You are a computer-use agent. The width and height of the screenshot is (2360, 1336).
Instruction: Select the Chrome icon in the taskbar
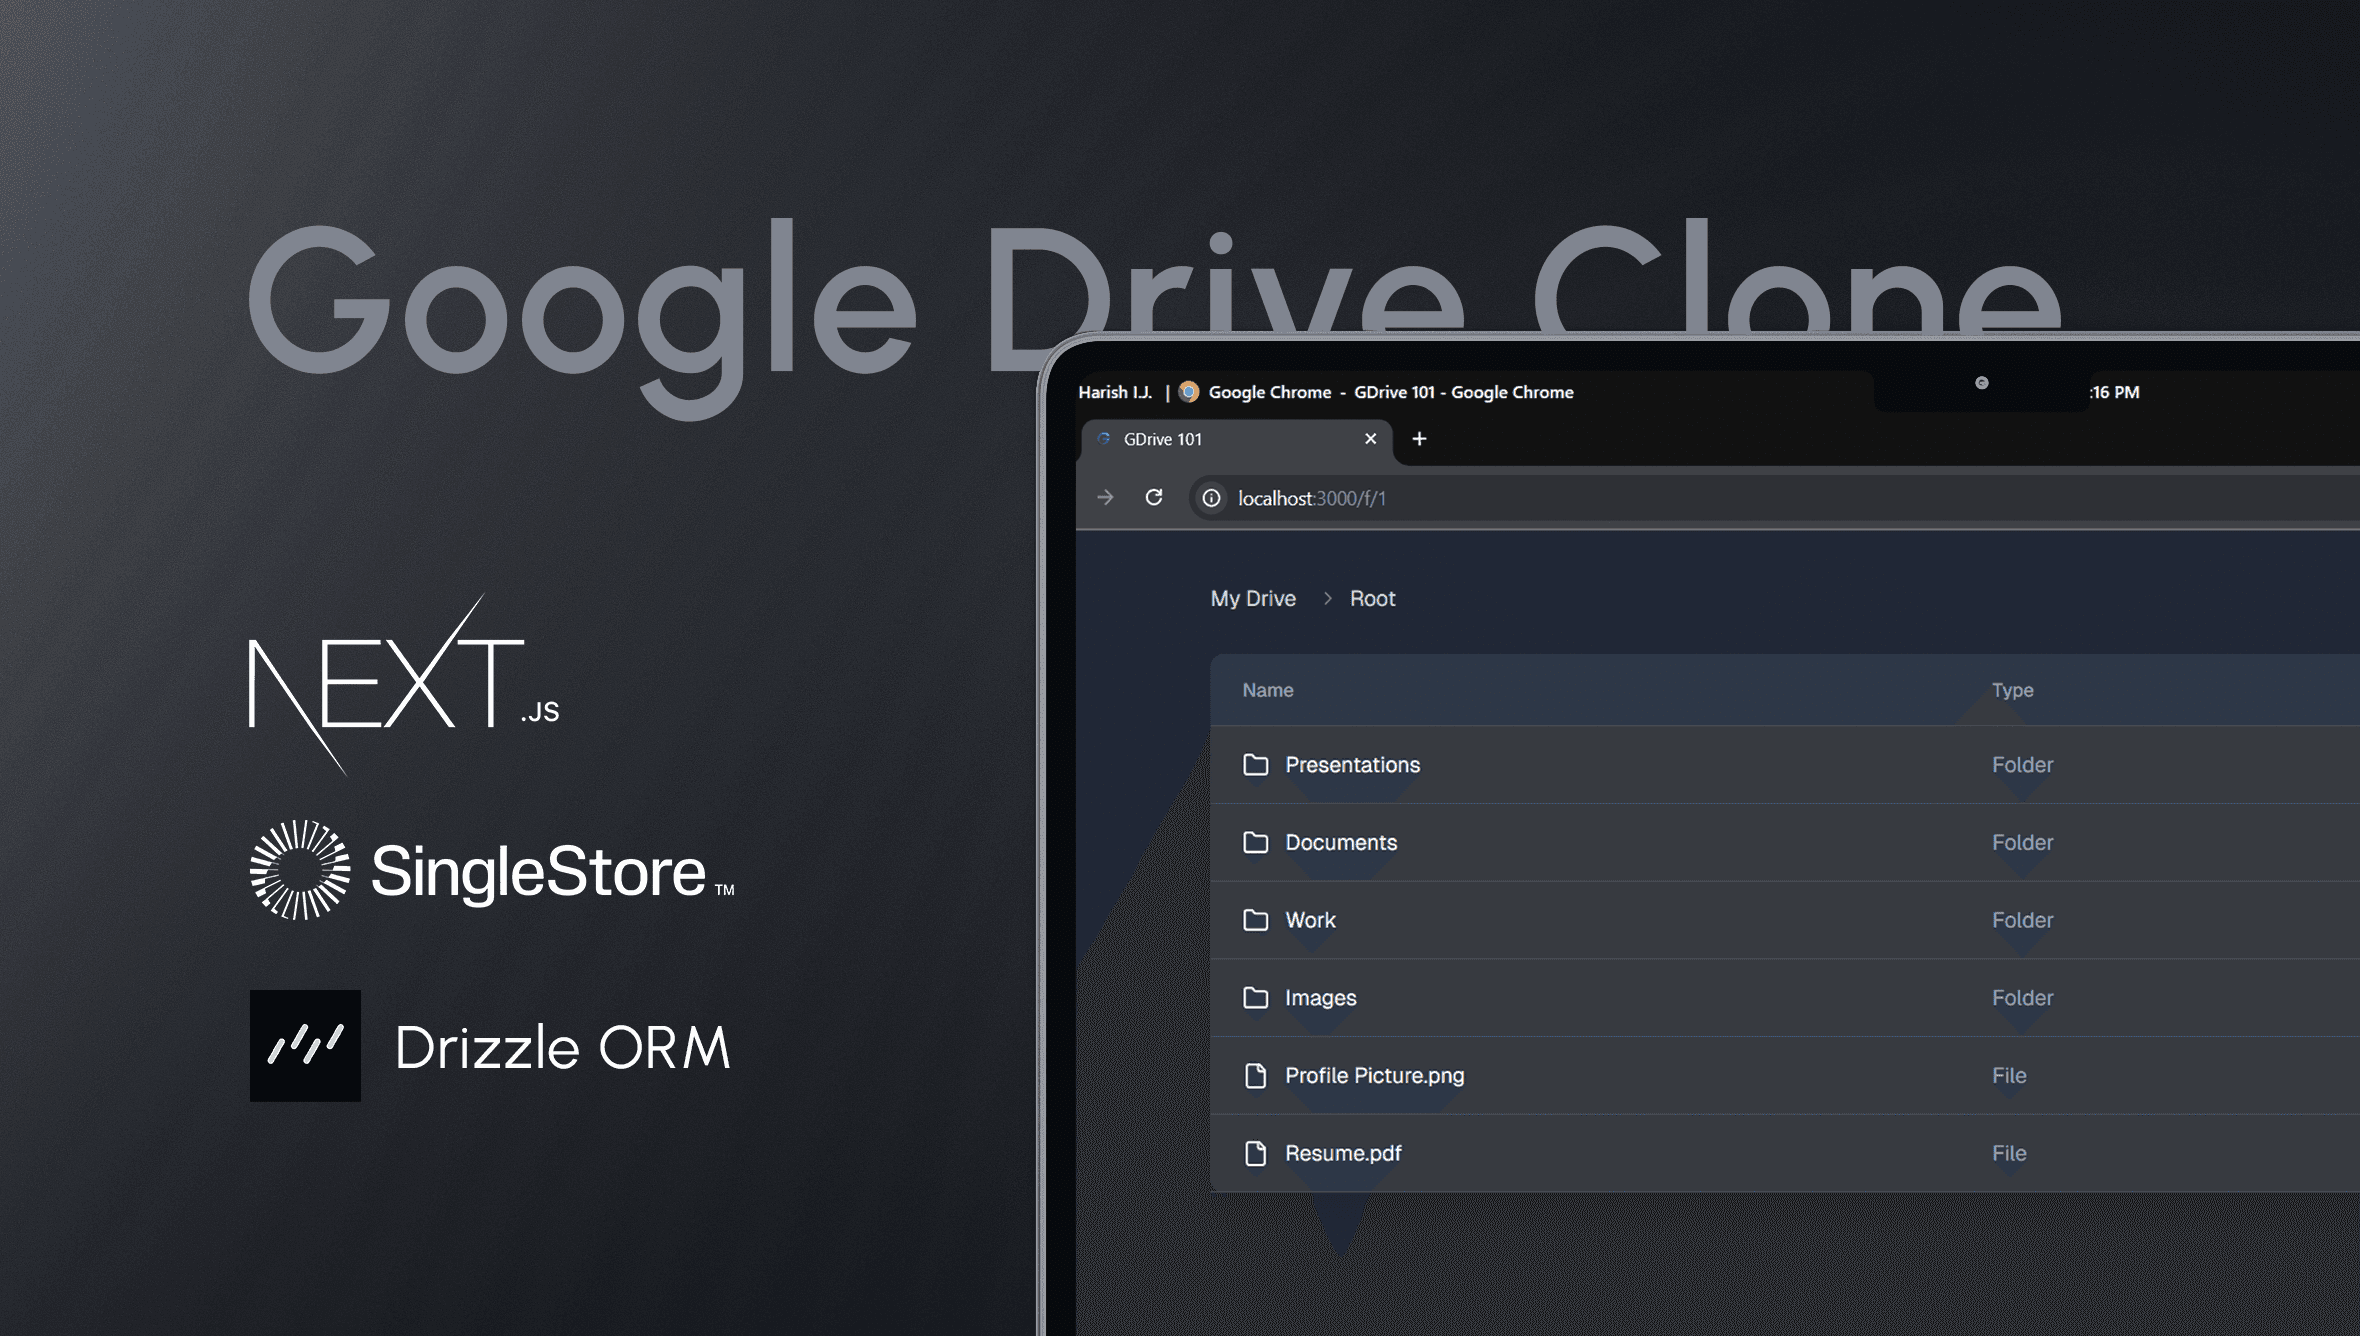1189,392
